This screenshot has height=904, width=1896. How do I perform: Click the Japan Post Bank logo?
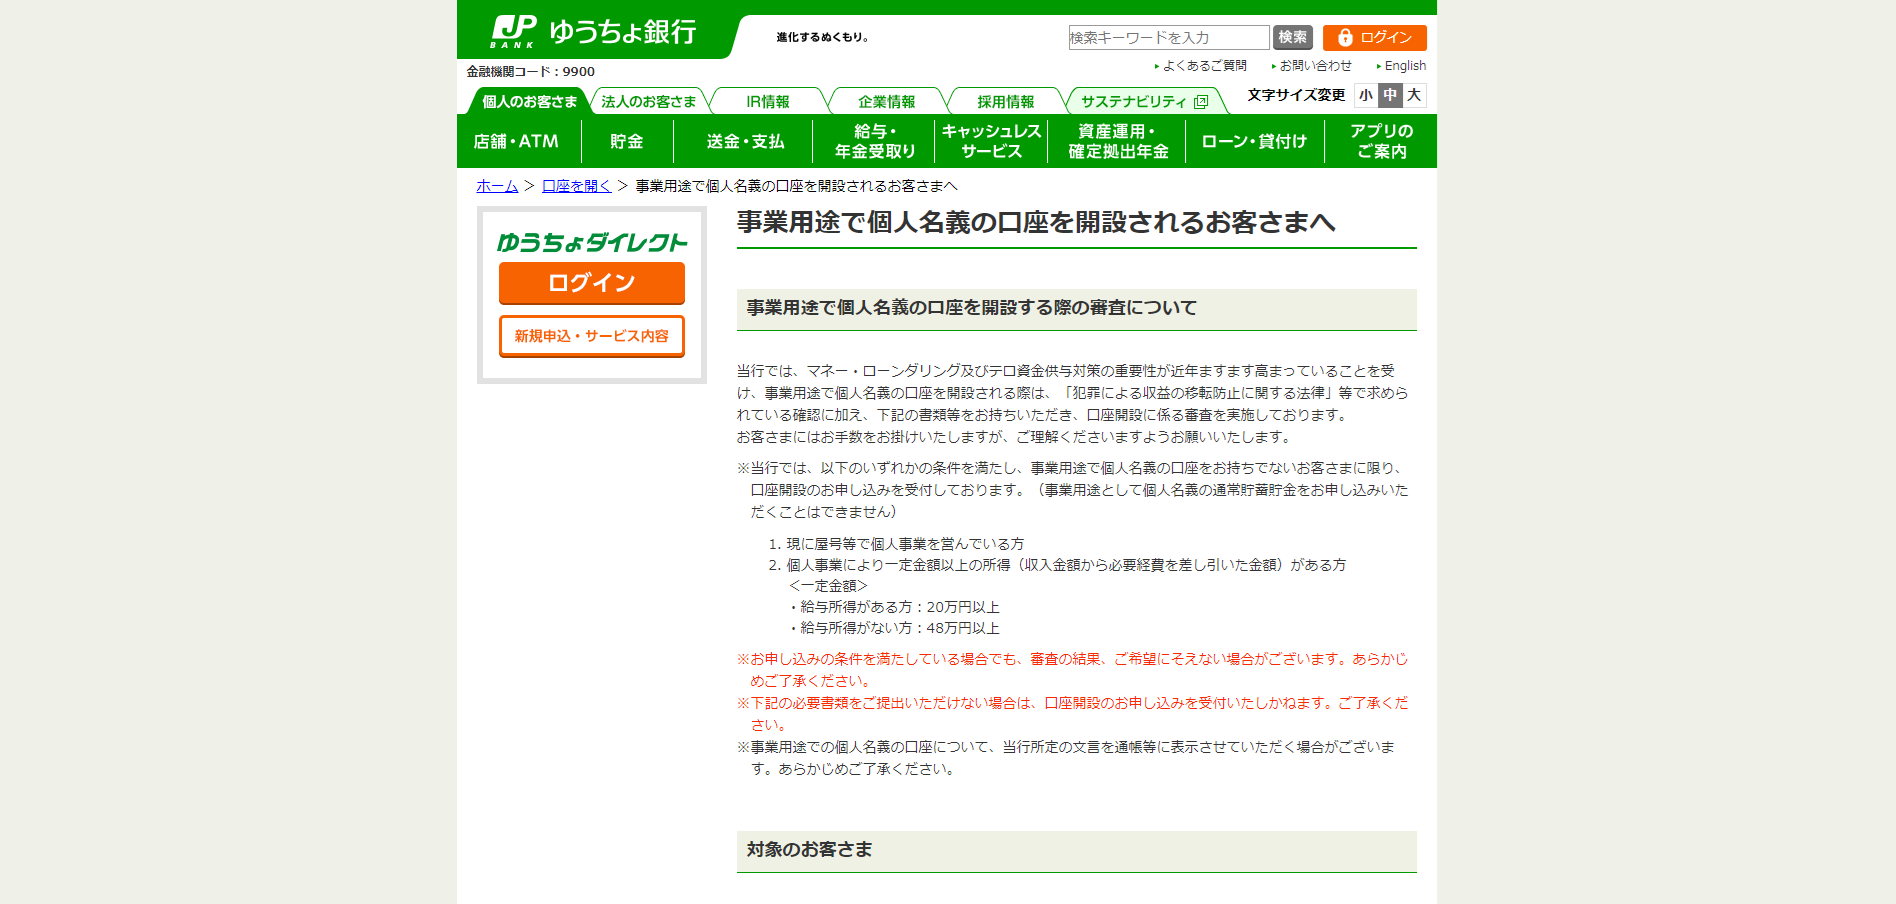click(593, 32)
